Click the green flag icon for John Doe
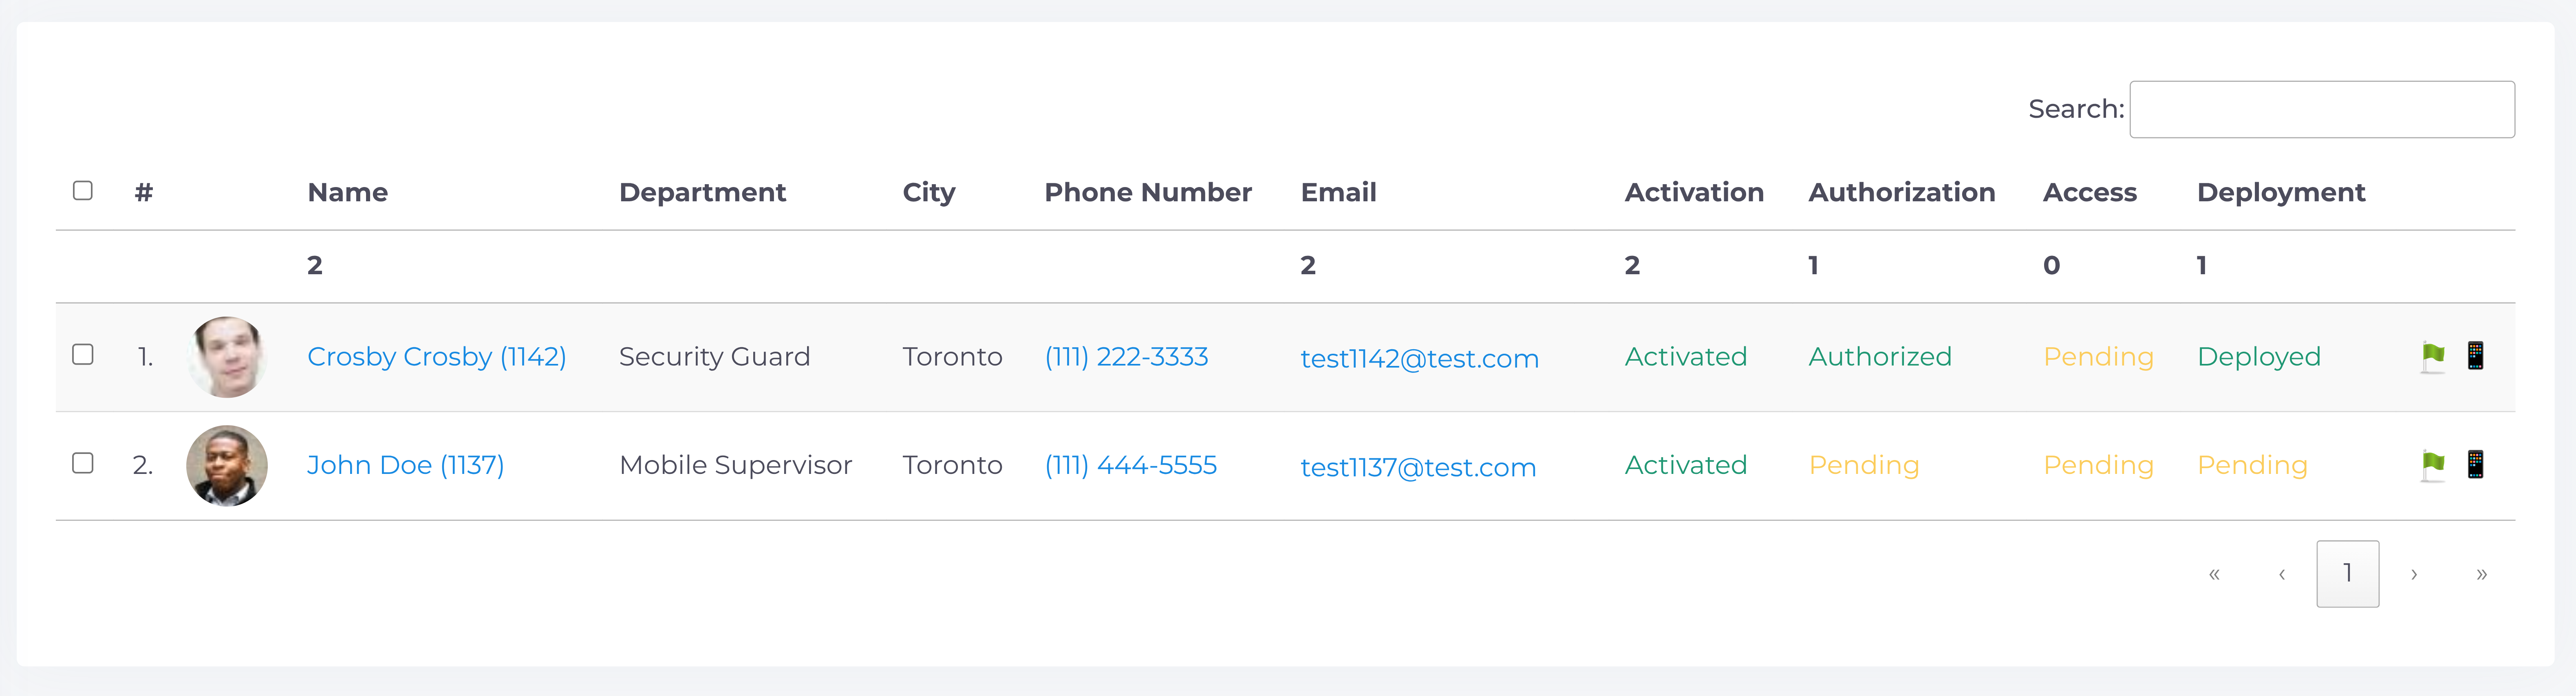The image size is (2576, 696). [x=2432, y=465]
